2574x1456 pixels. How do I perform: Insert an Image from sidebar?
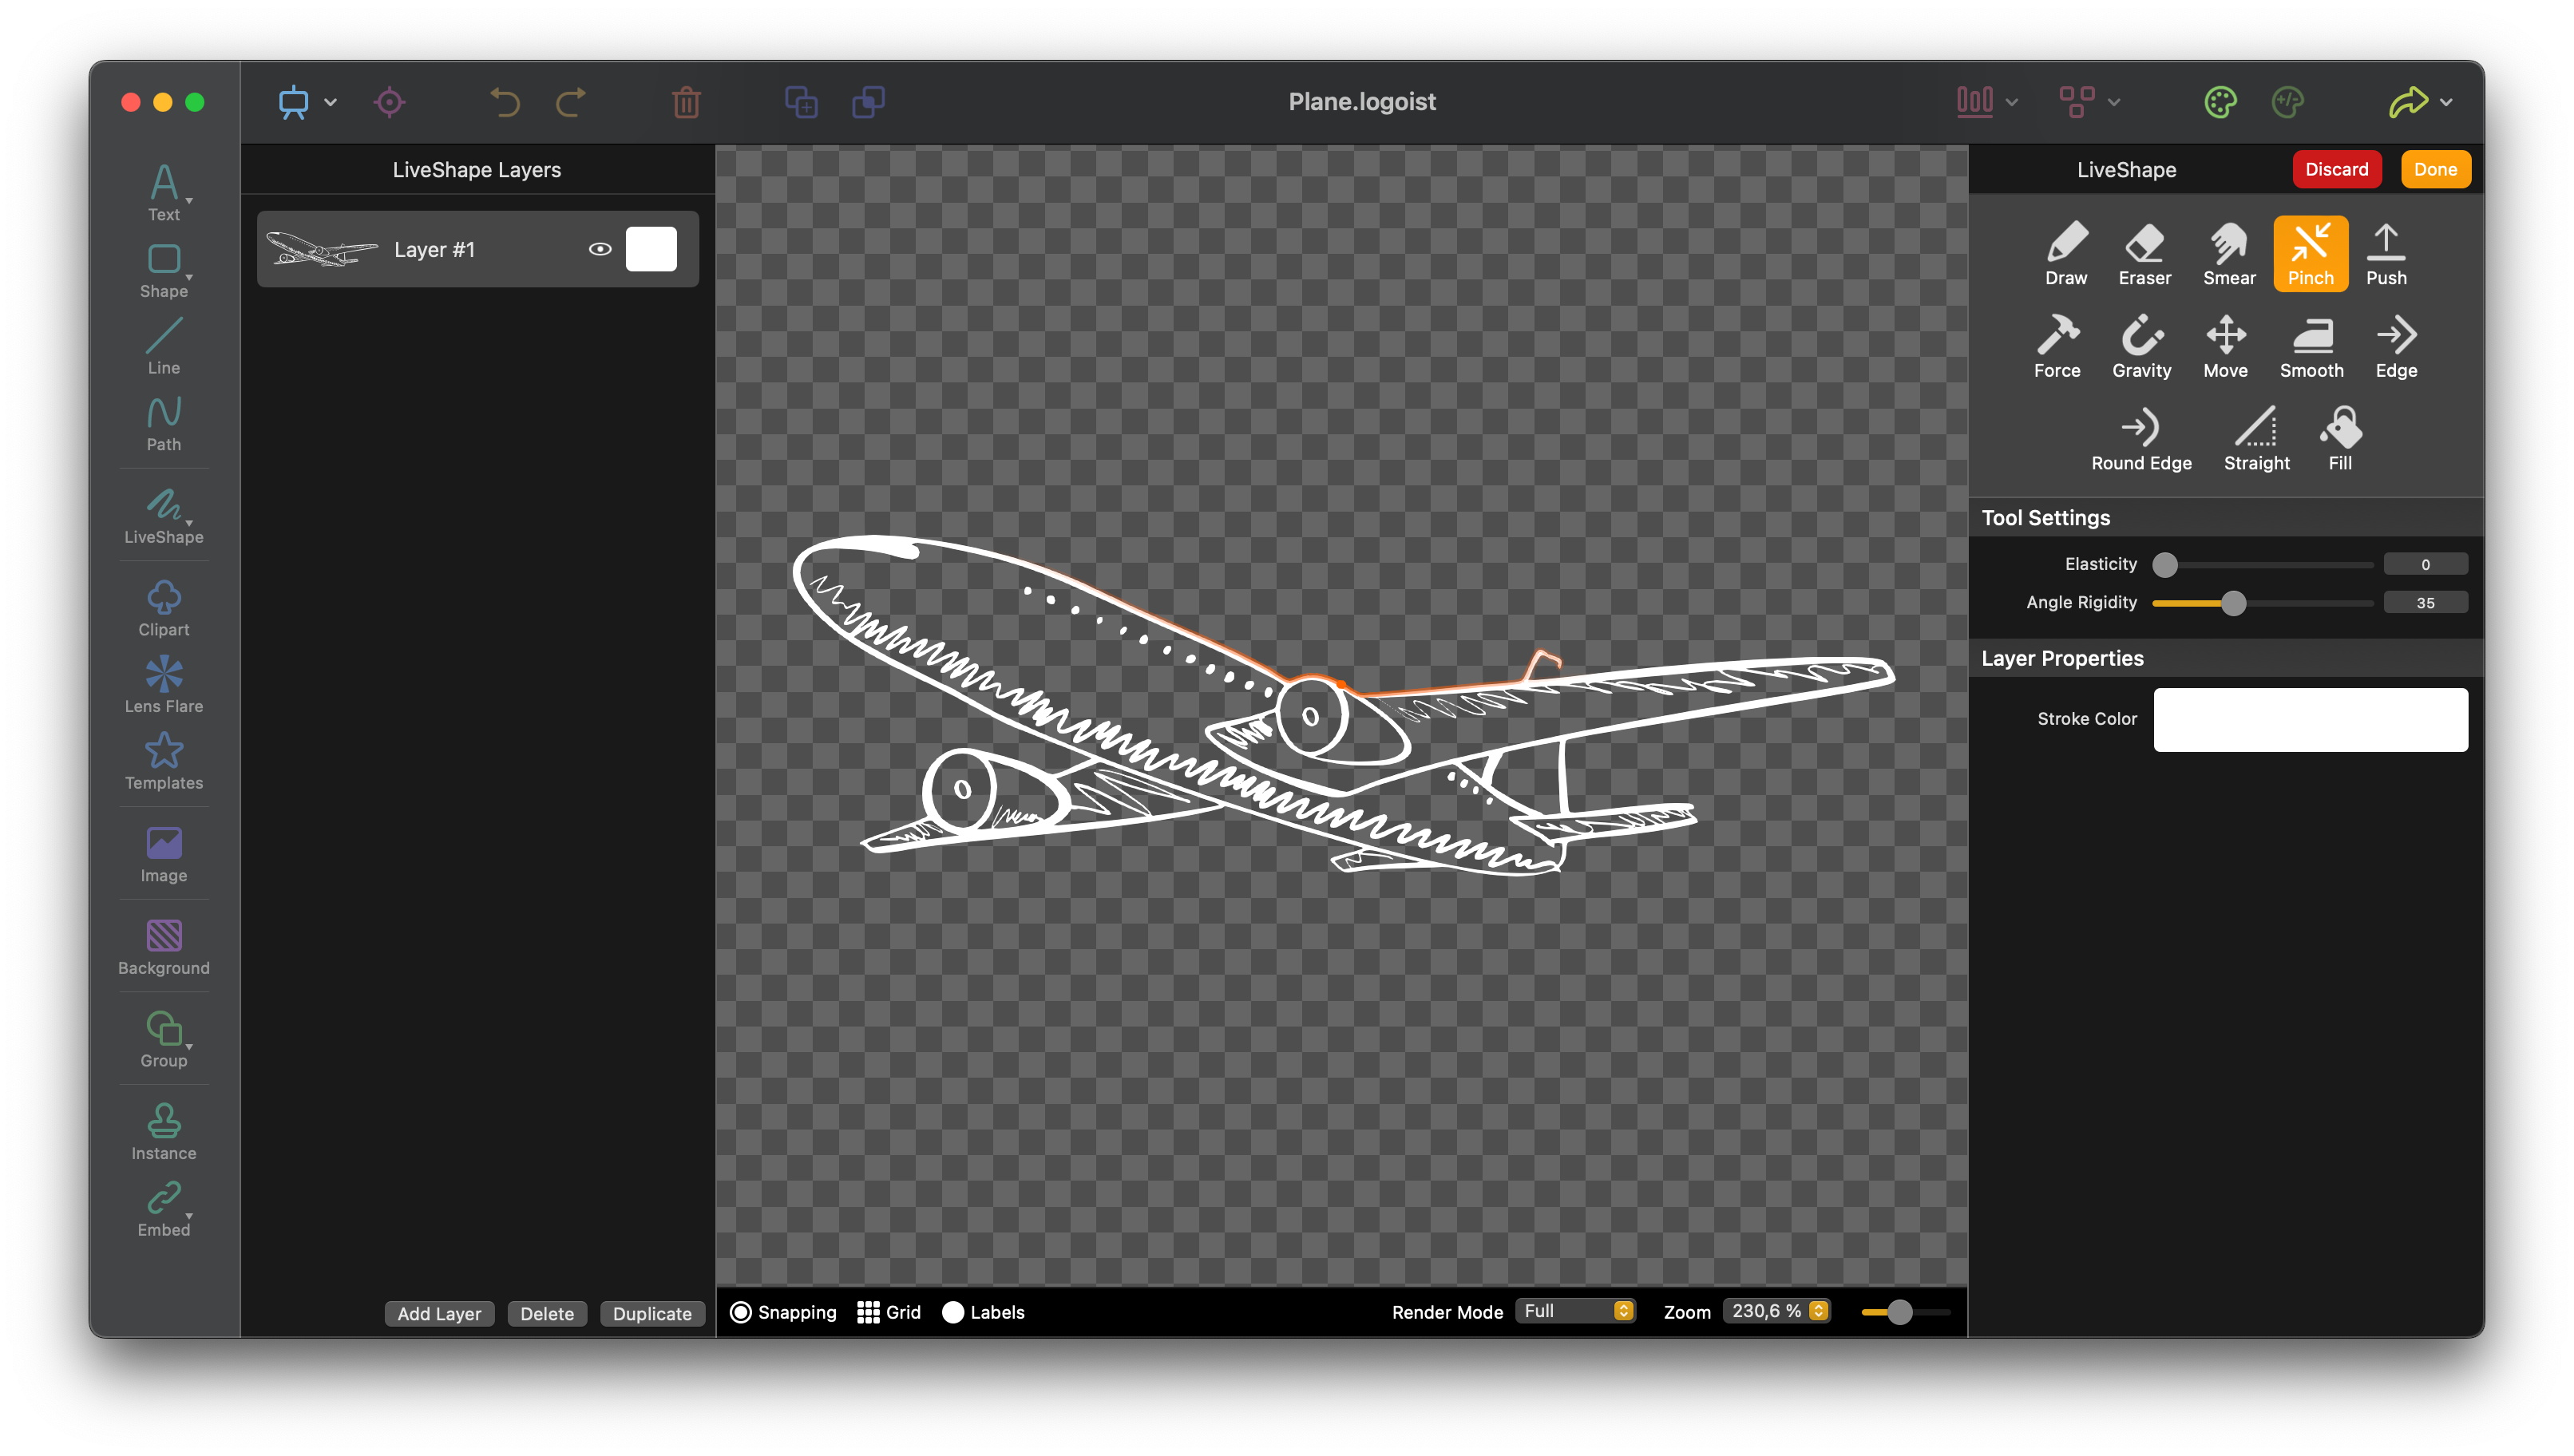164,855
